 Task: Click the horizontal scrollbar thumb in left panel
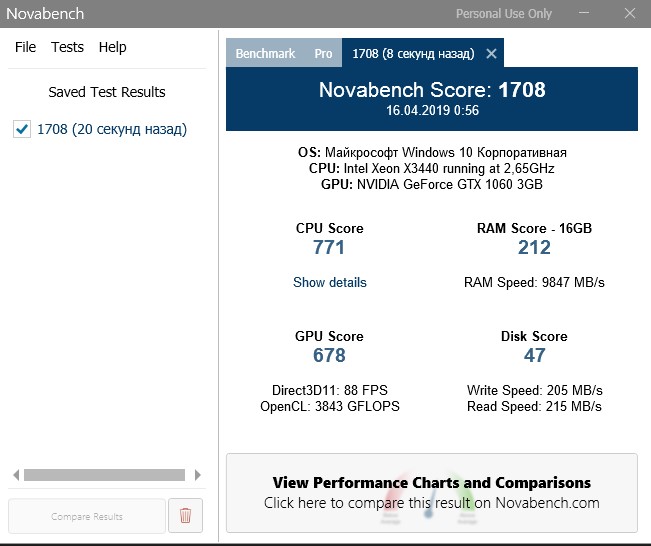point(104,475)
